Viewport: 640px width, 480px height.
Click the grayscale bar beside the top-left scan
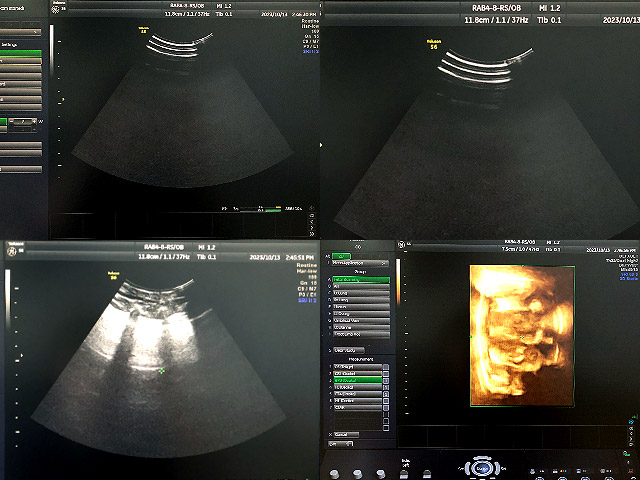coord(51,49)
